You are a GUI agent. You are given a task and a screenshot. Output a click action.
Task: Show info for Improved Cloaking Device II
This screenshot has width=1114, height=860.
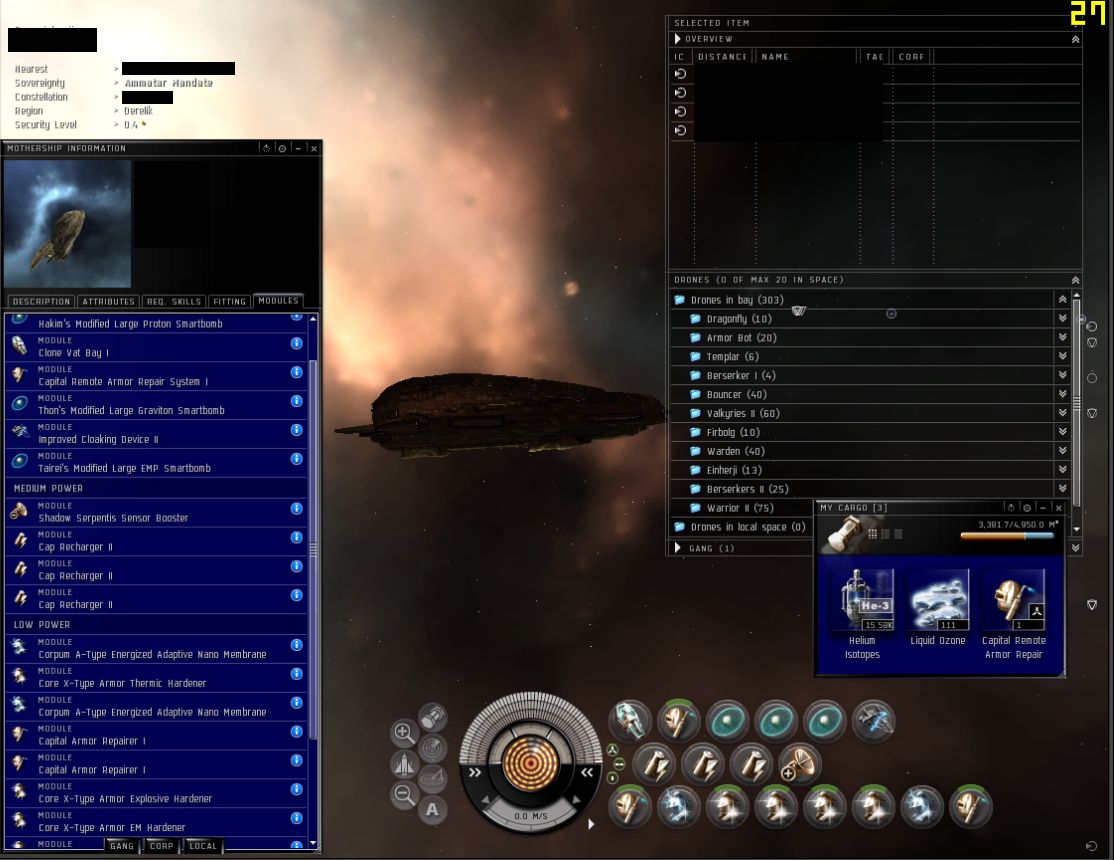pyautogui.click(x=297, y=430)
